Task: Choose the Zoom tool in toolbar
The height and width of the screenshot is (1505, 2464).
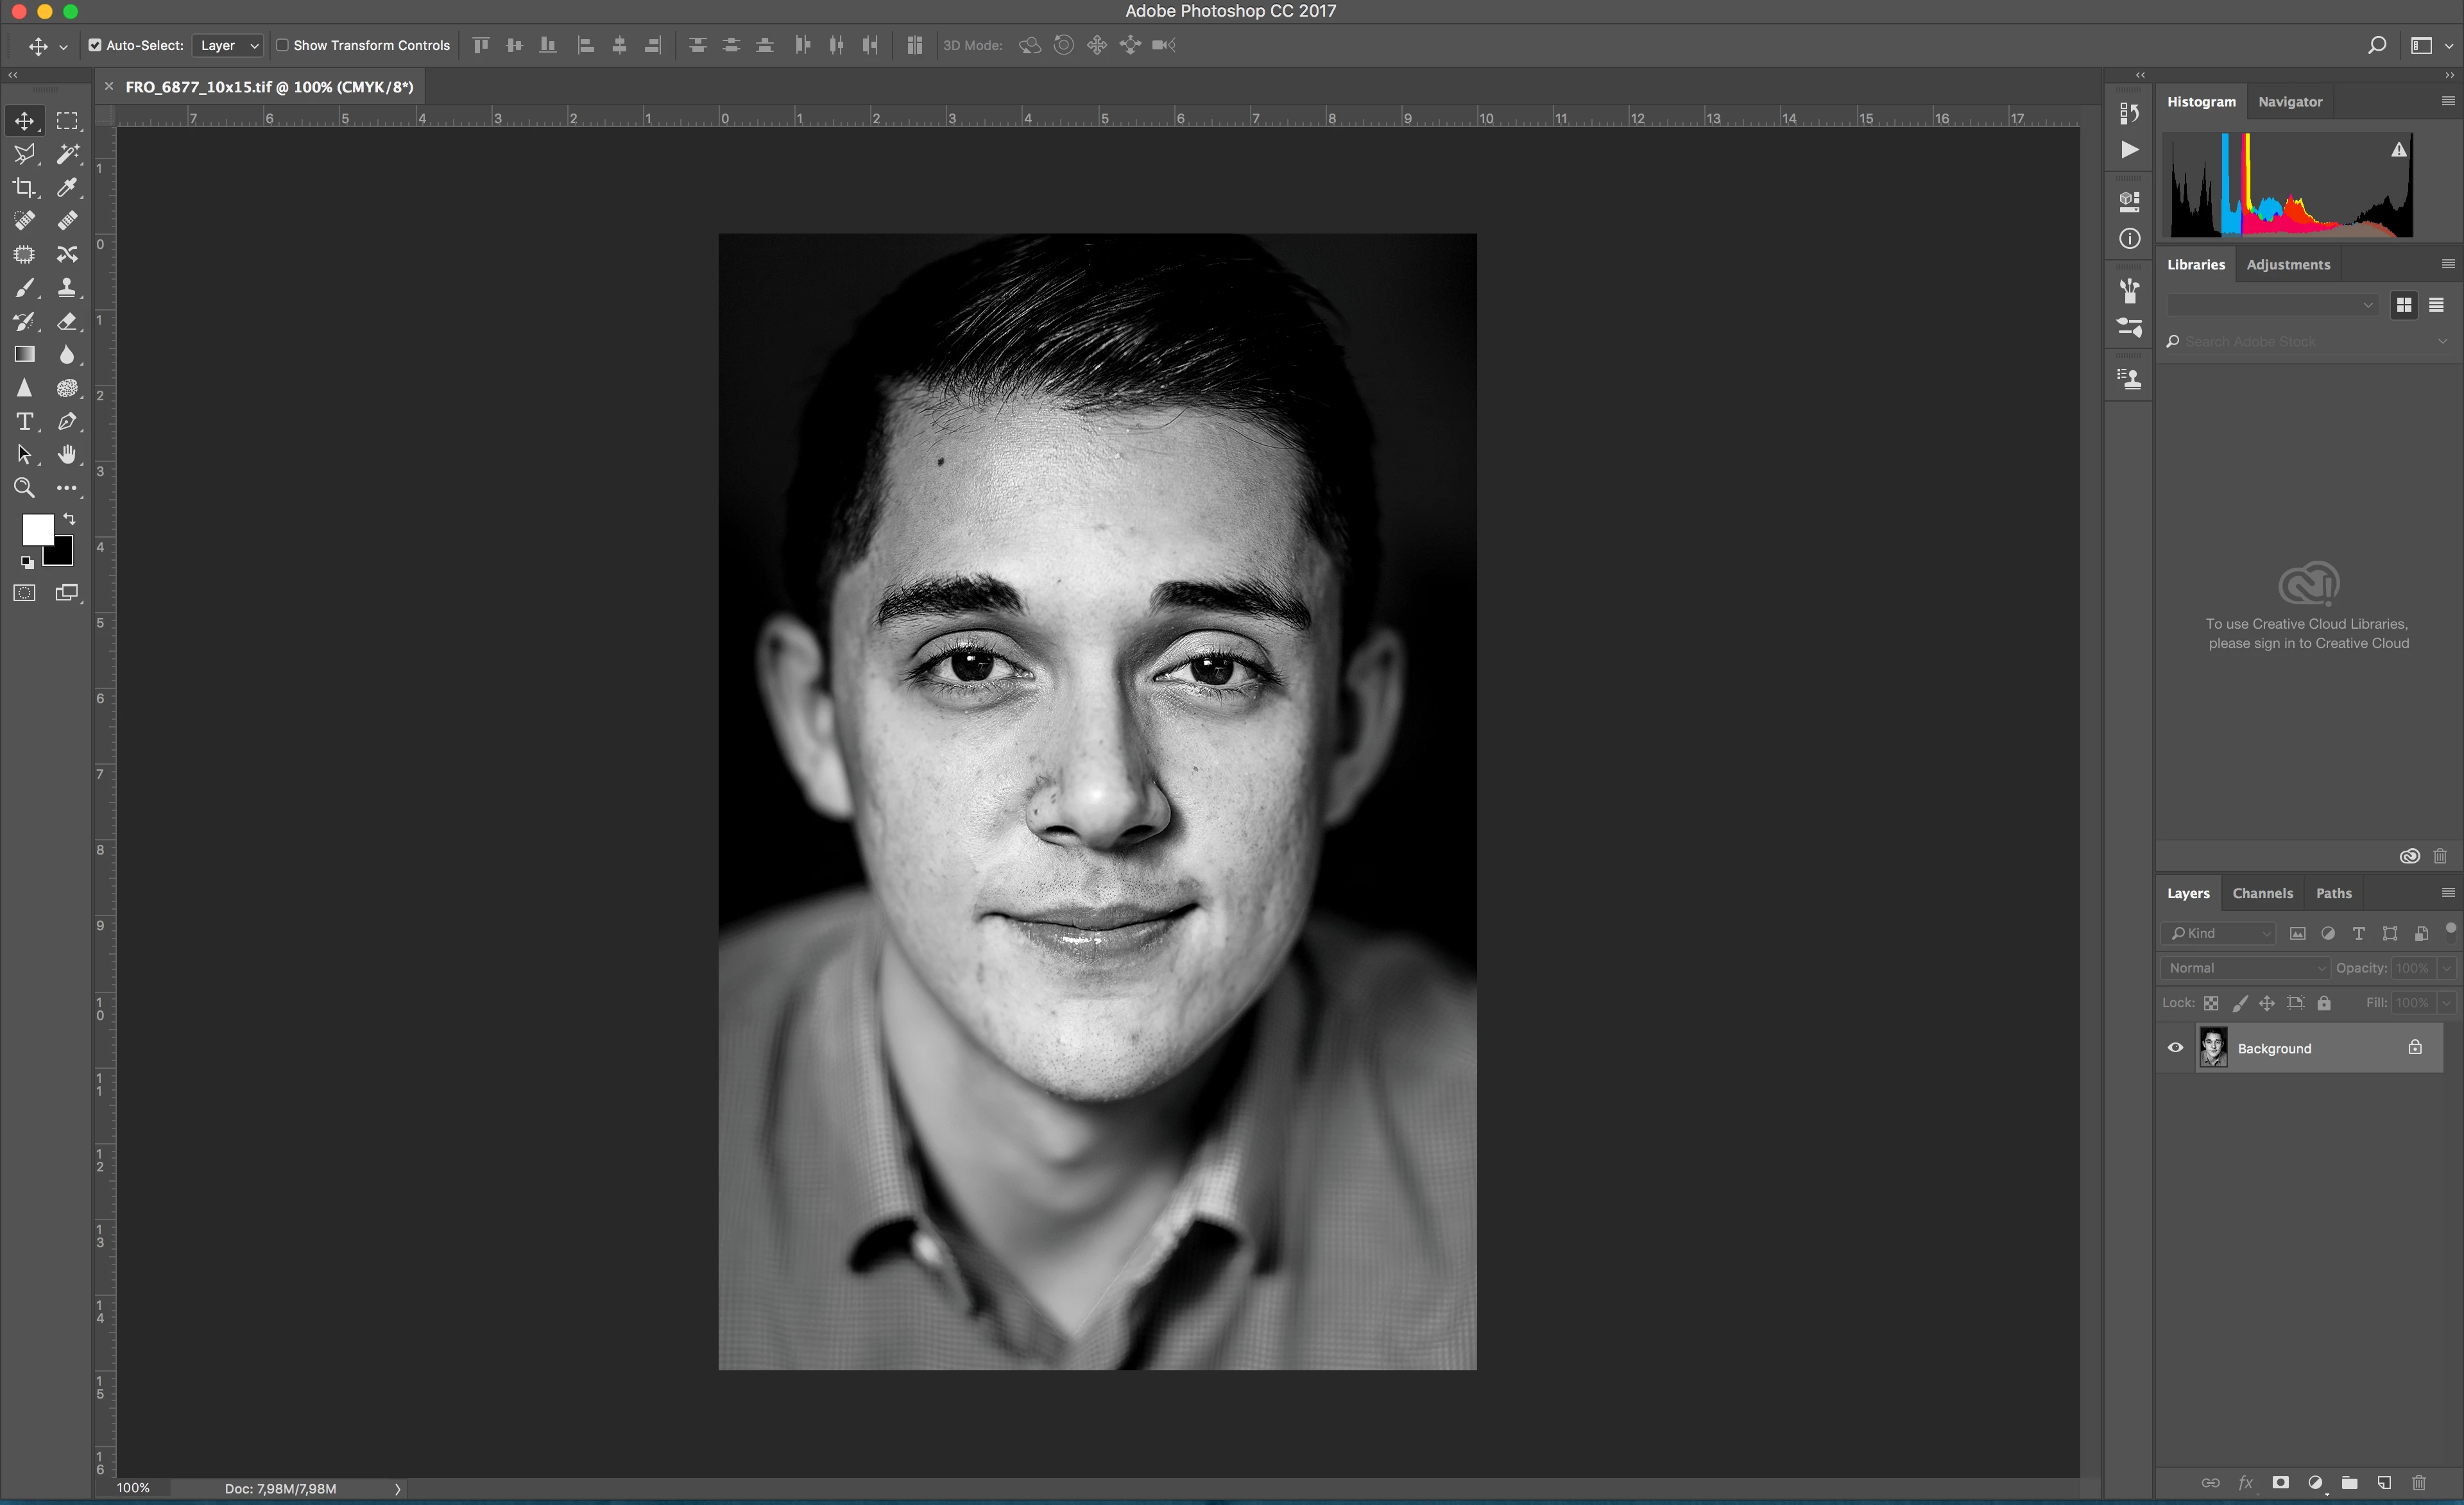Action: click(24, 488)
